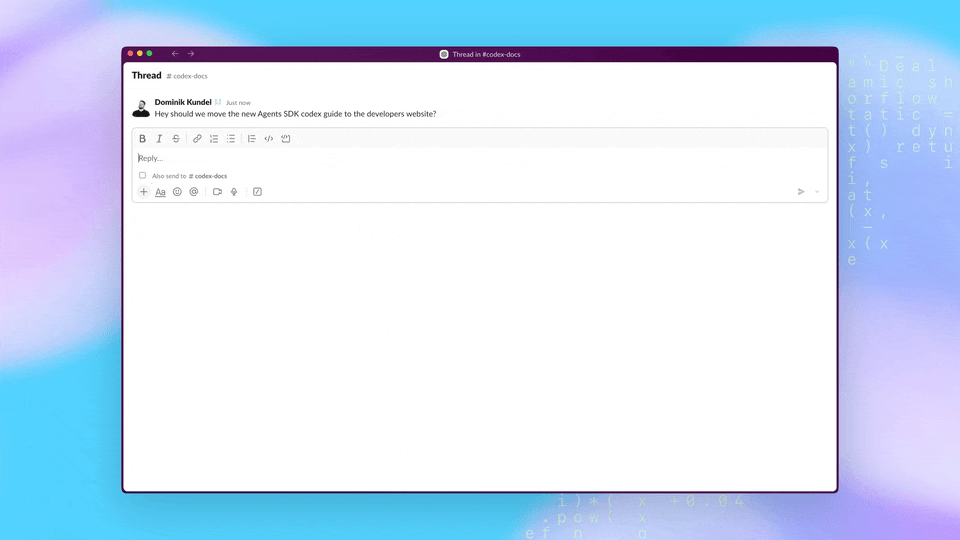This screenshot has height=540, width=960.
Task: Start an ordered numbered list
Action: [x=214, y=139]
